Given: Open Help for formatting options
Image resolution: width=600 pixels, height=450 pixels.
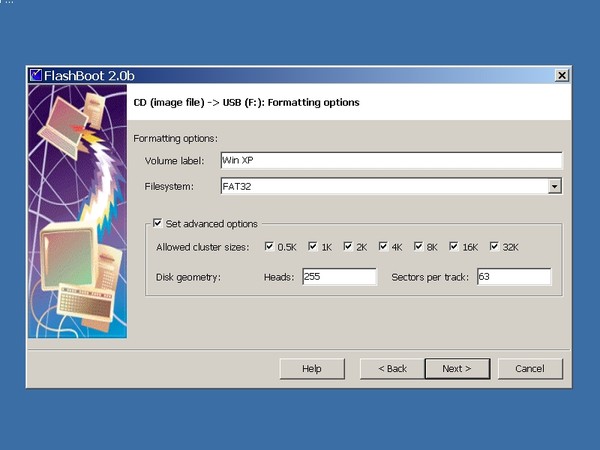Looking at the screenshot, I should point(311,368).
